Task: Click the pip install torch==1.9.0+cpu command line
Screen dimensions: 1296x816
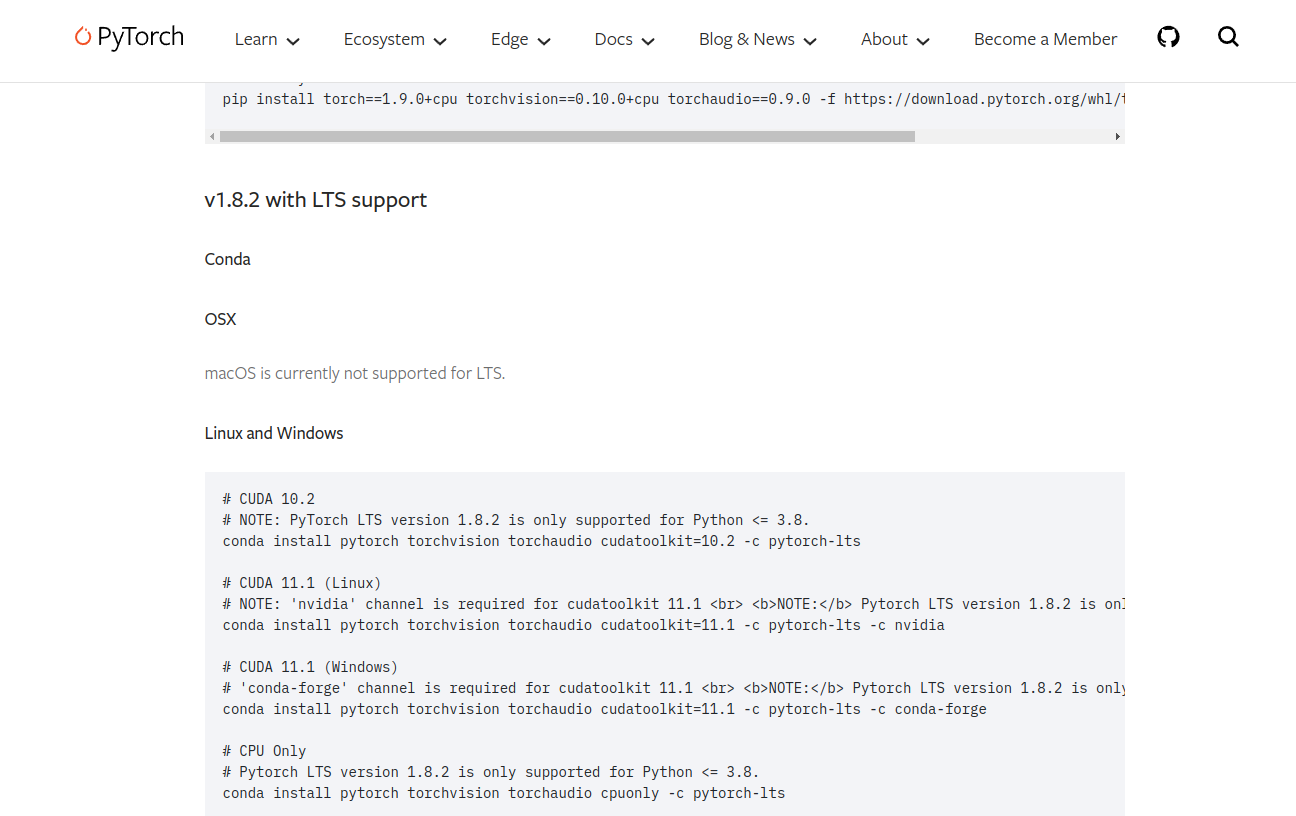Action: (674, 98)
